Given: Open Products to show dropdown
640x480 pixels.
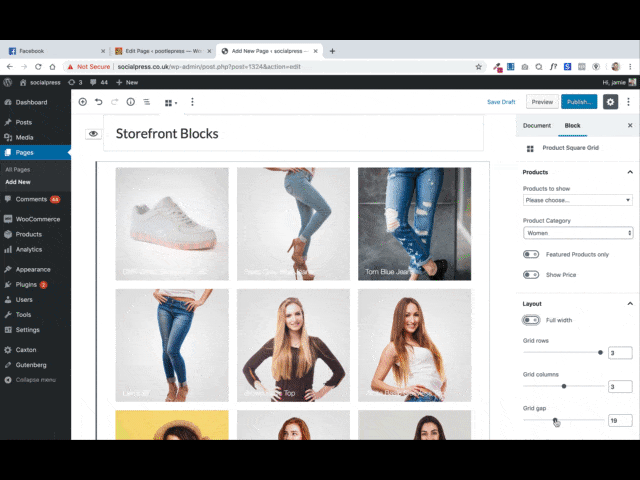Looking at the screenshot, I should (578, 200).
